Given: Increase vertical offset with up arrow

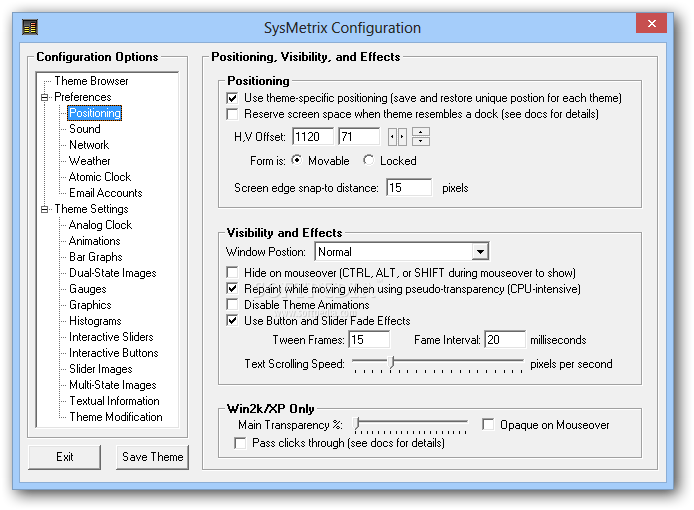Looking at the screenshot, I should 420,132.
